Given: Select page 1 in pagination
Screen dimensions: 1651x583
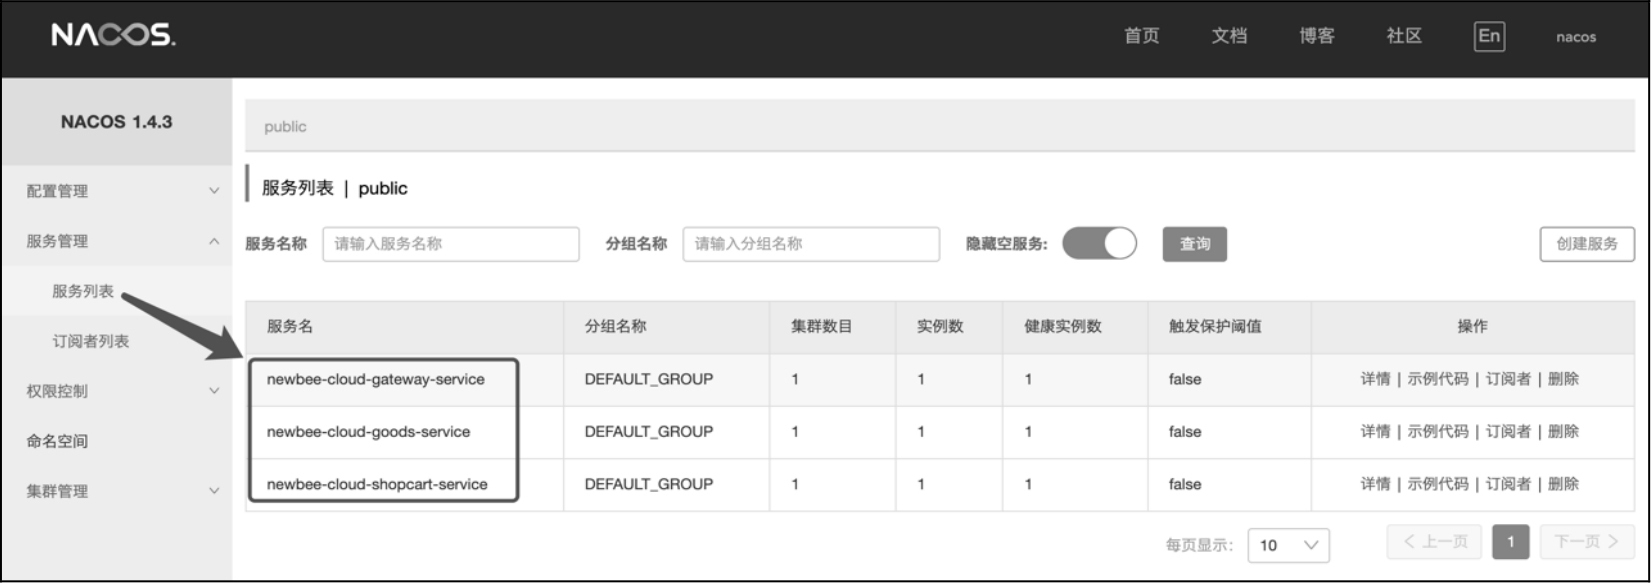Looking at the screenshot, I should point(1511,541).
